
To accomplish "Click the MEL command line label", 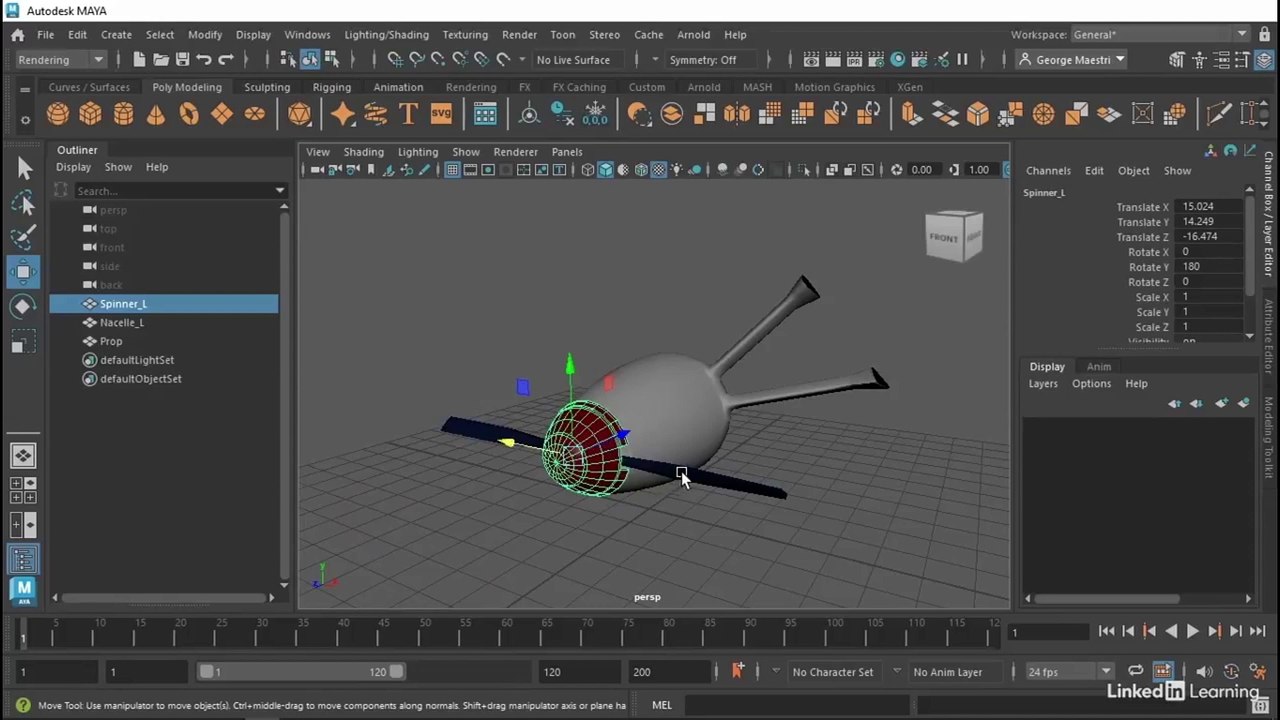I will coord(662,705).
